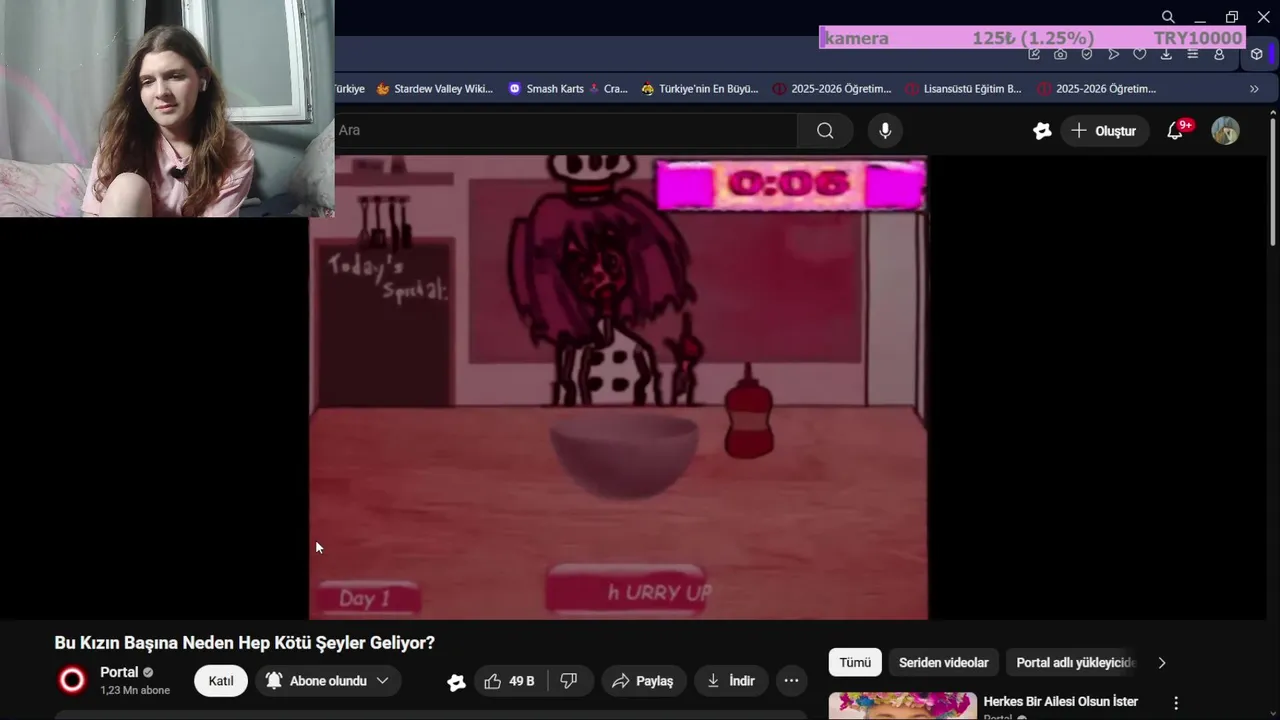Open the easy setup sliders icon
The image size is (1280, 720).
pyautogui.click(x=1192, y=54)
